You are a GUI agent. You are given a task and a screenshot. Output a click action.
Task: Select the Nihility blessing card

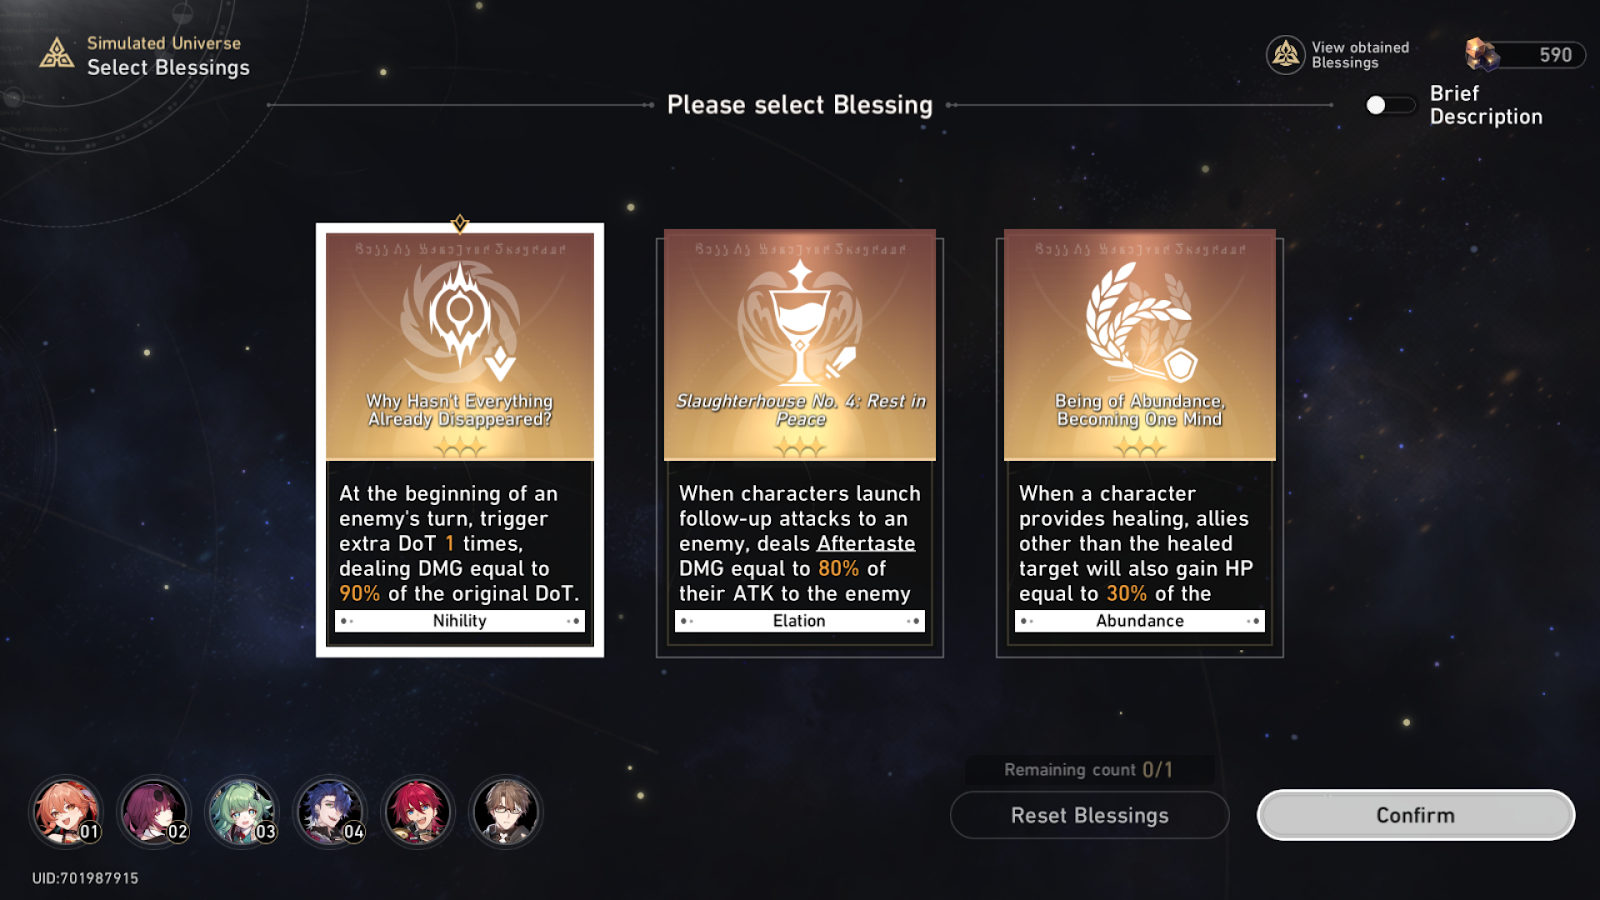460,440
